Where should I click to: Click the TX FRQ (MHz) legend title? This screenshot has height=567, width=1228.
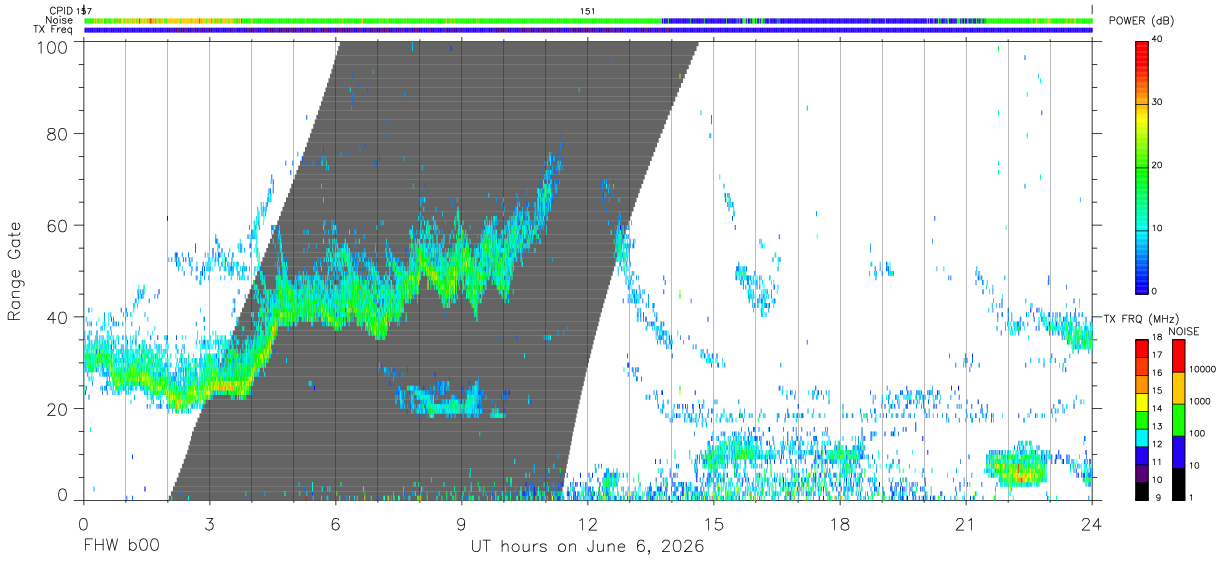click(x=1142, y=318)
